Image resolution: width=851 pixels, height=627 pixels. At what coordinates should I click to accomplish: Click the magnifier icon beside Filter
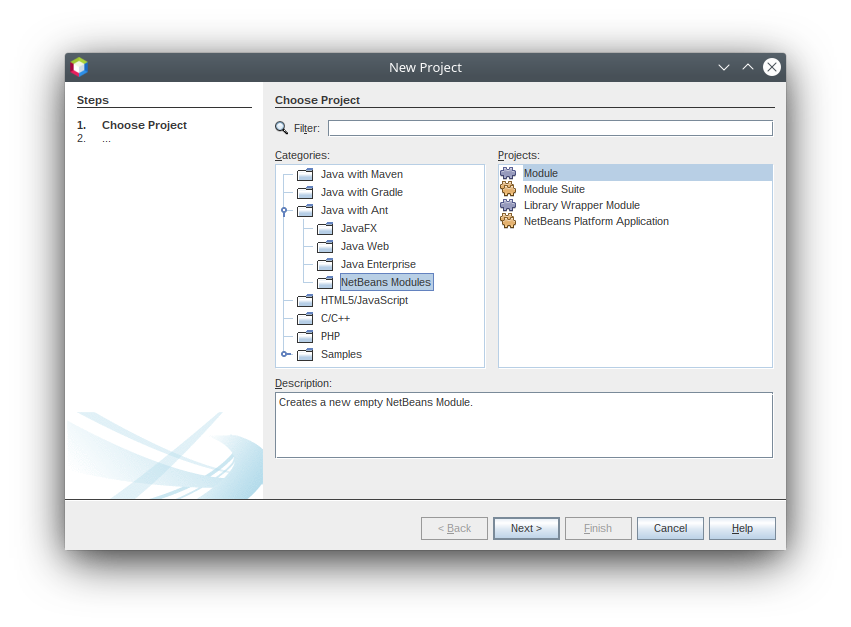click(282, 128)
